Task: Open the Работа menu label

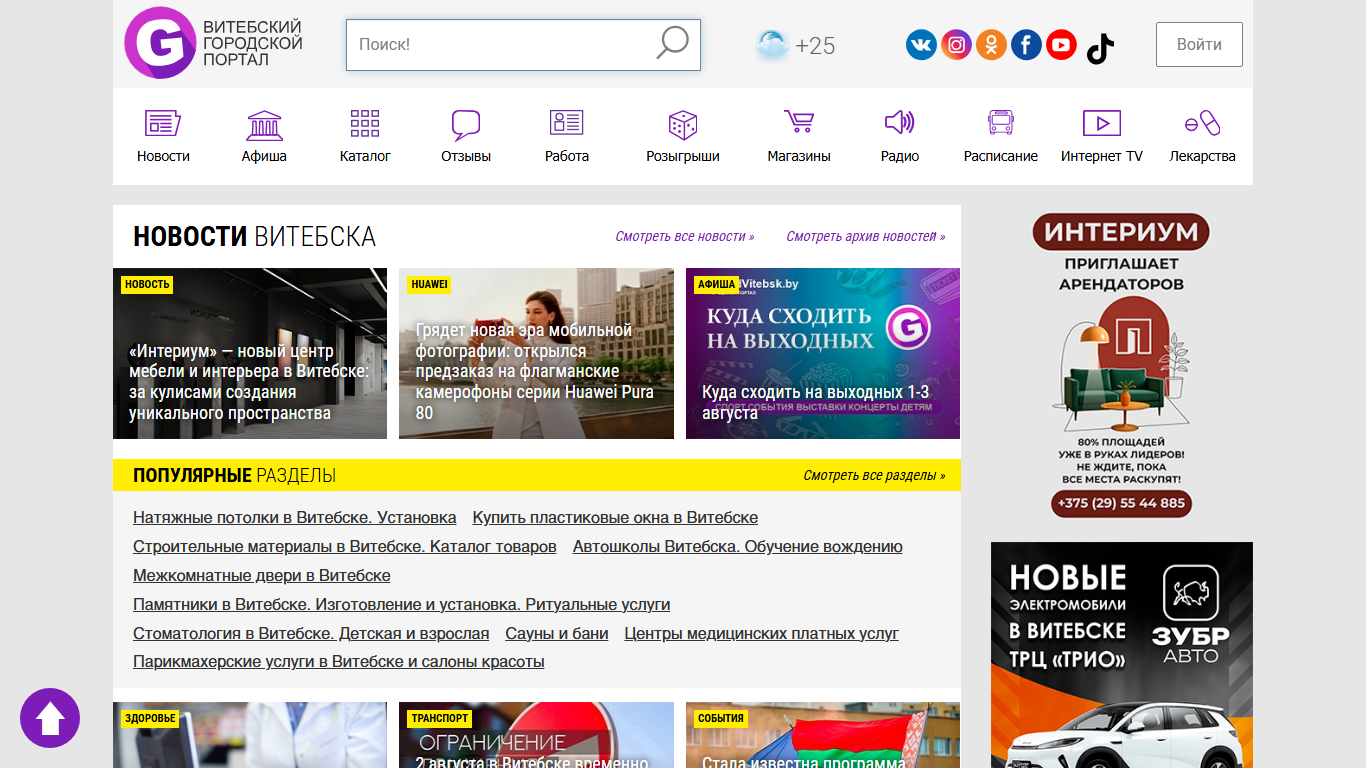Action: pos(567,156)
